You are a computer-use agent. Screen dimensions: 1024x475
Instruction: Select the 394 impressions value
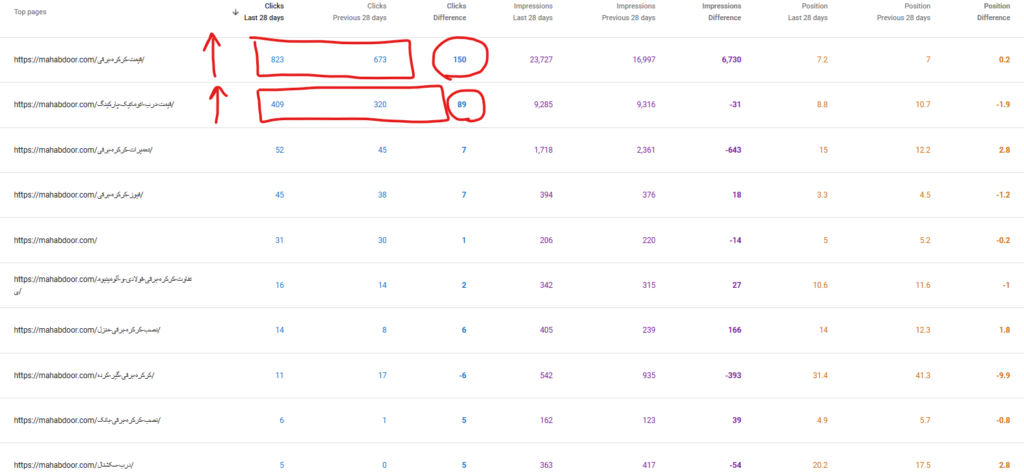[546, 195]
